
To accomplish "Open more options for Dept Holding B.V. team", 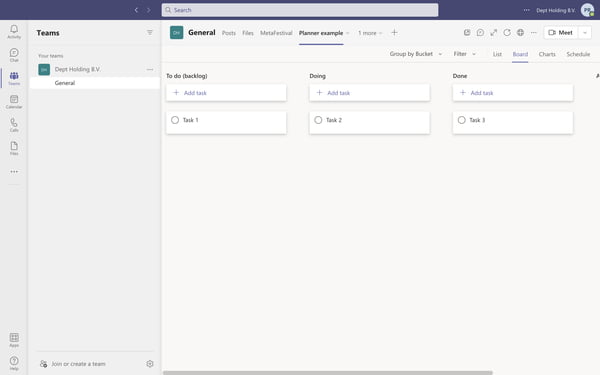I will [150, 69].
